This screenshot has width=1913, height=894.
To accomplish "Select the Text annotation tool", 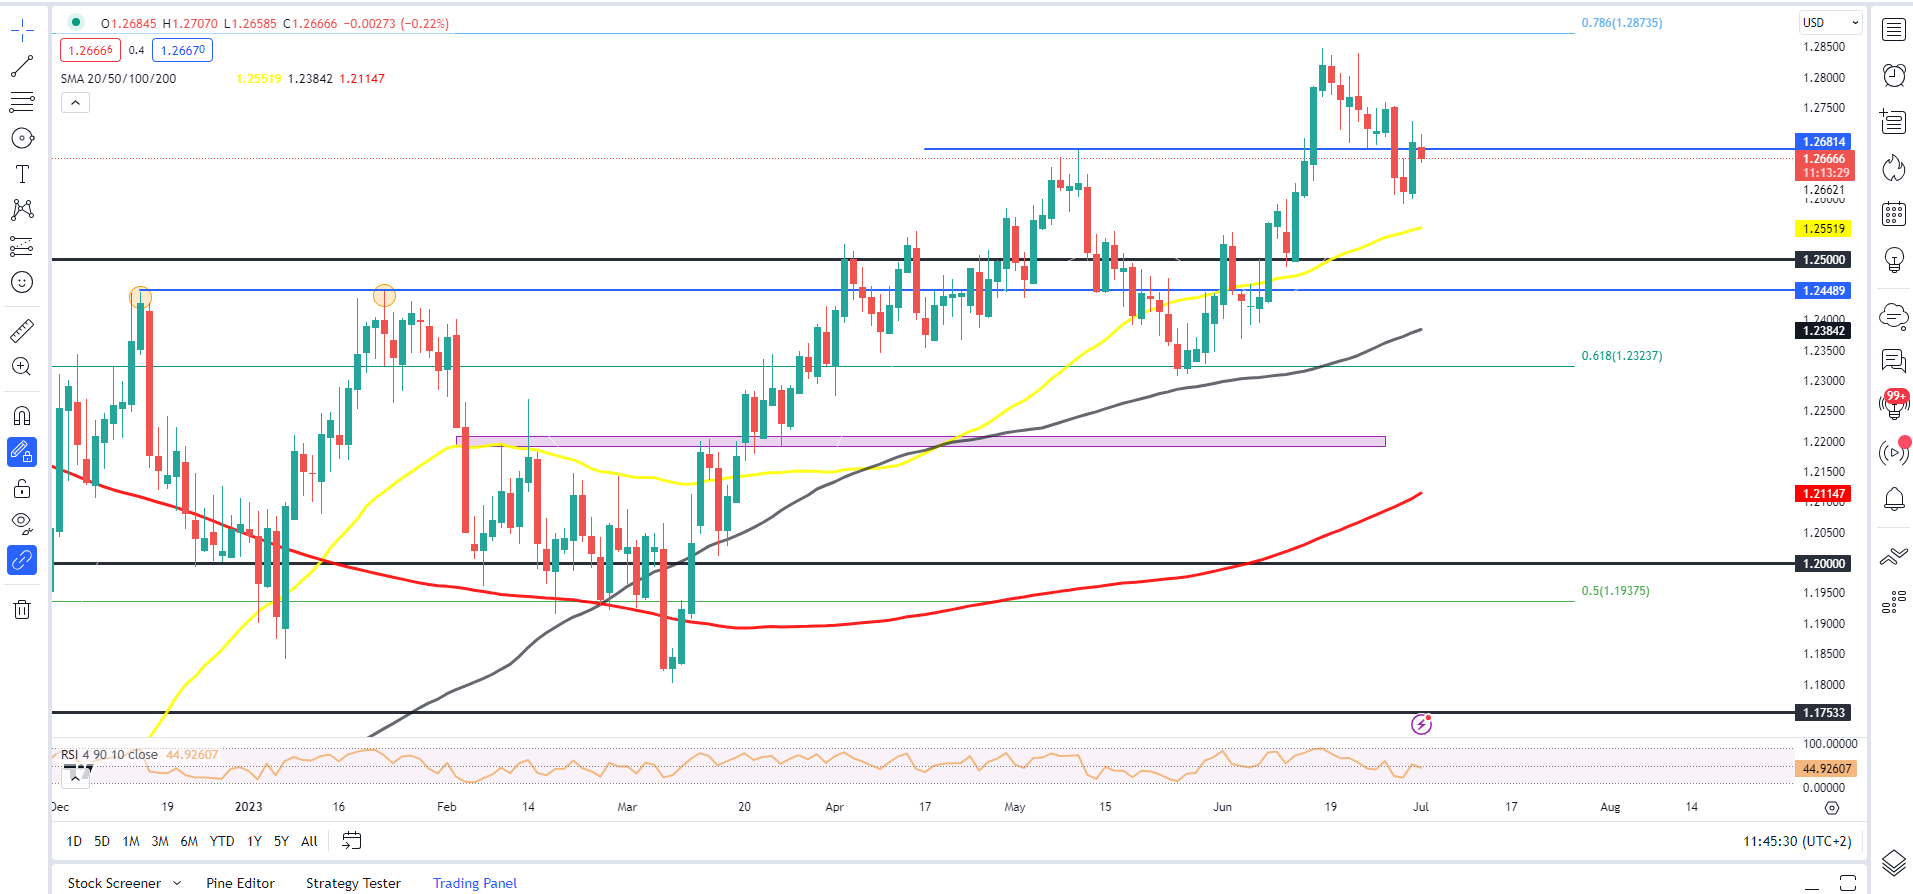I will click(x=22, y=174).
